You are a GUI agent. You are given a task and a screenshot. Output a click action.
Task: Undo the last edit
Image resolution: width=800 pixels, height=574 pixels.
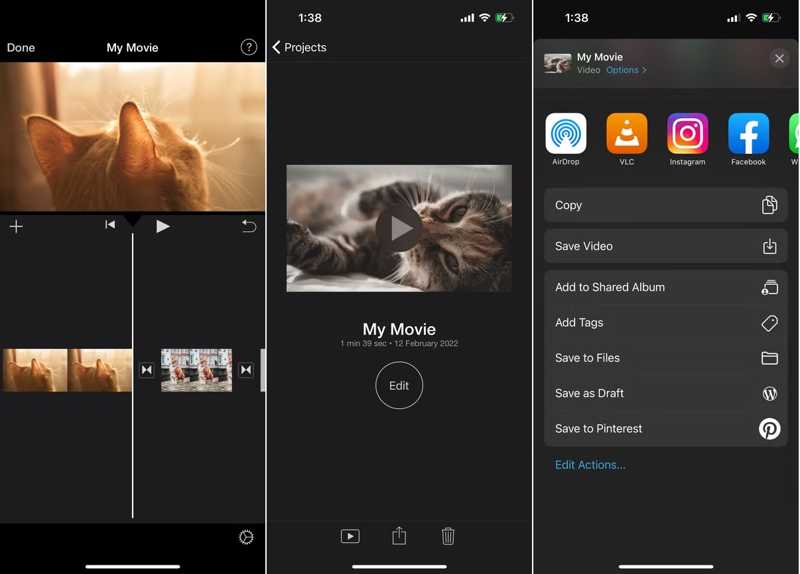click(249, 226)
